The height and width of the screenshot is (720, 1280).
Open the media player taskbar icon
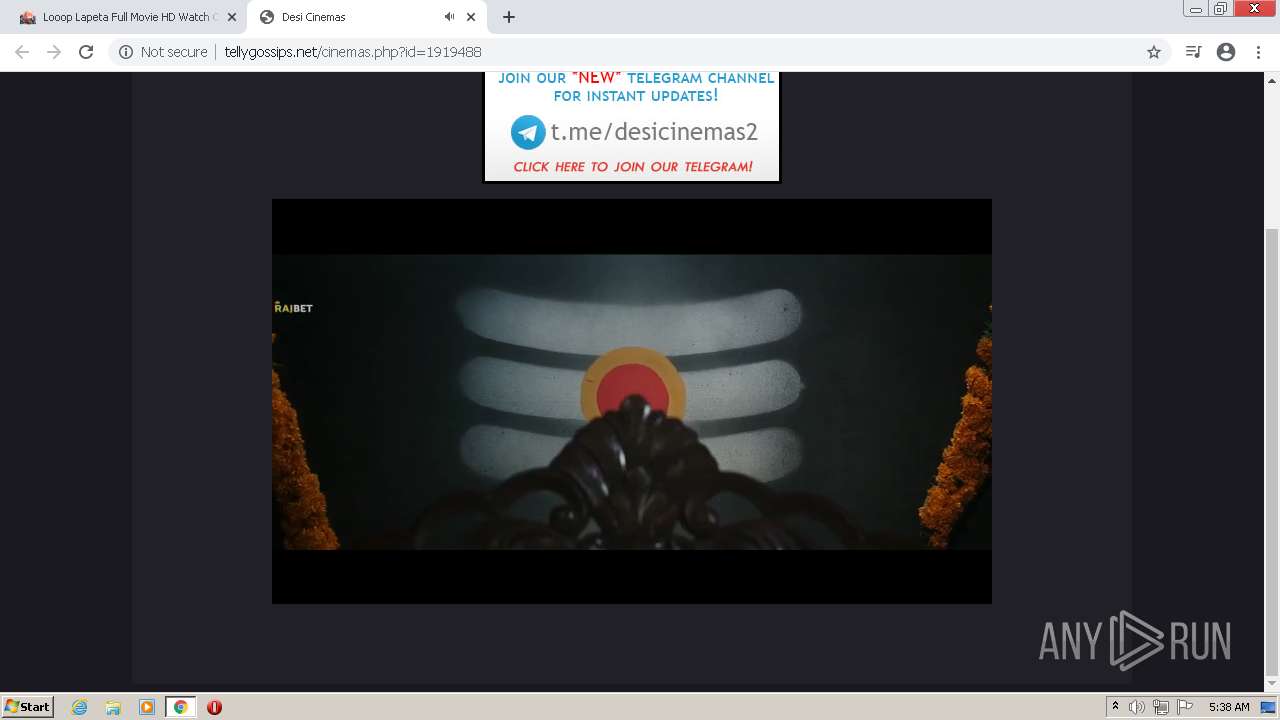tap(147, 707)
